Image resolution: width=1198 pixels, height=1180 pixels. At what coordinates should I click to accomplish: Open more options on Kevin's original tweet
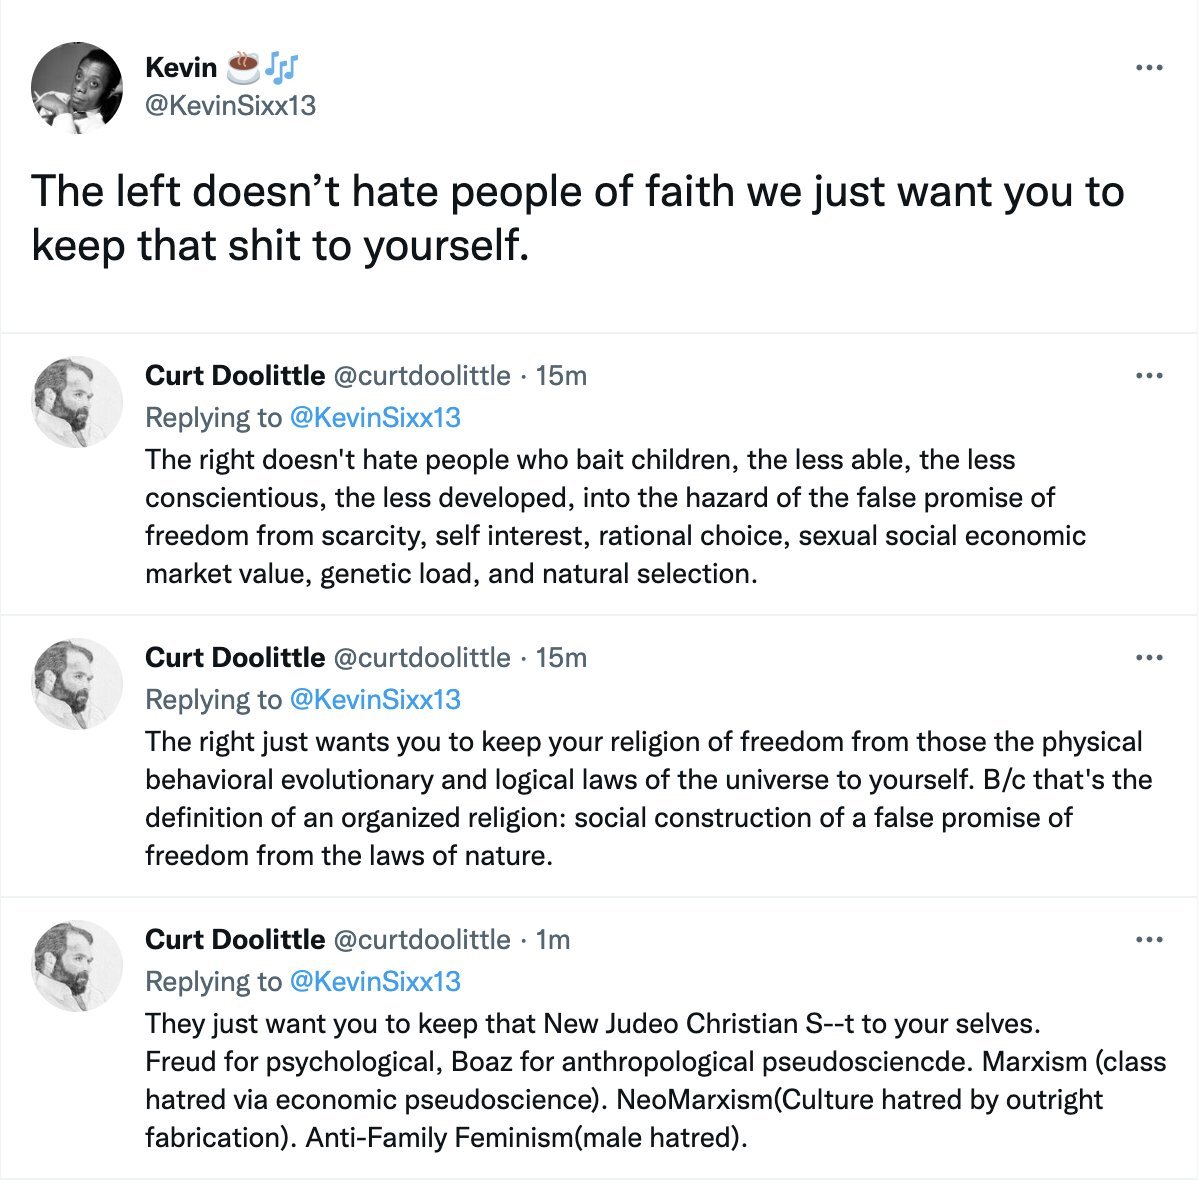pyautogui.click(x=1149, y=68)
